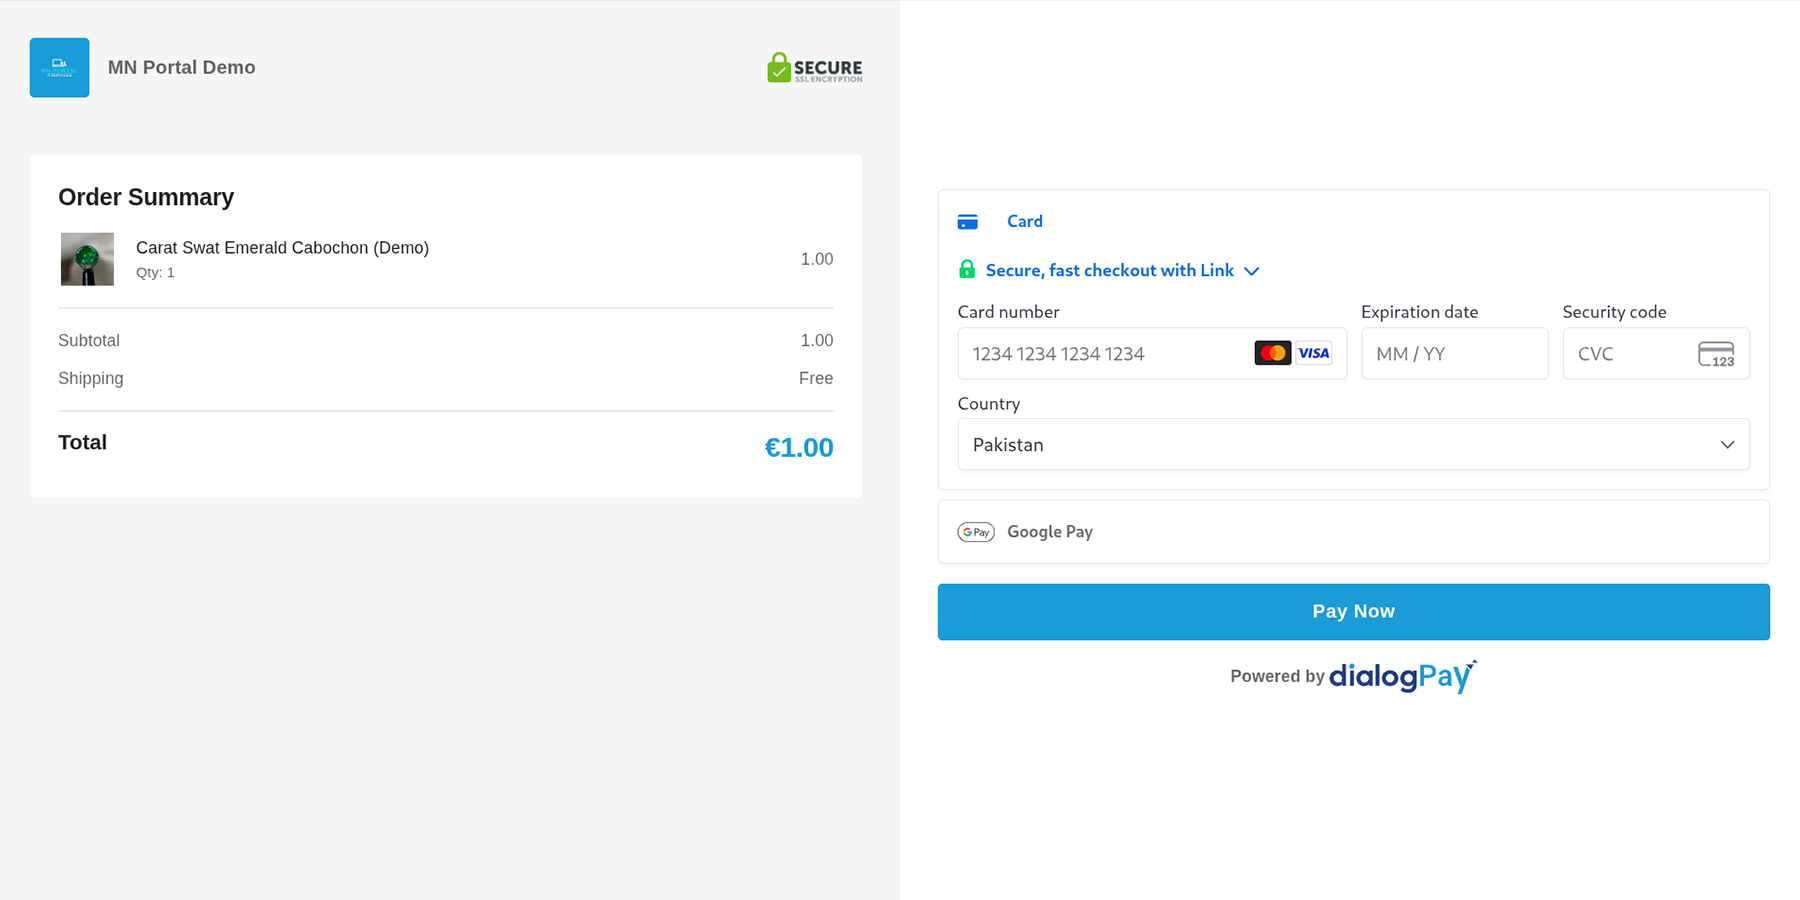Click the blue card icon beside Card
1800x900 pixels.
click(x=967, y=221)
